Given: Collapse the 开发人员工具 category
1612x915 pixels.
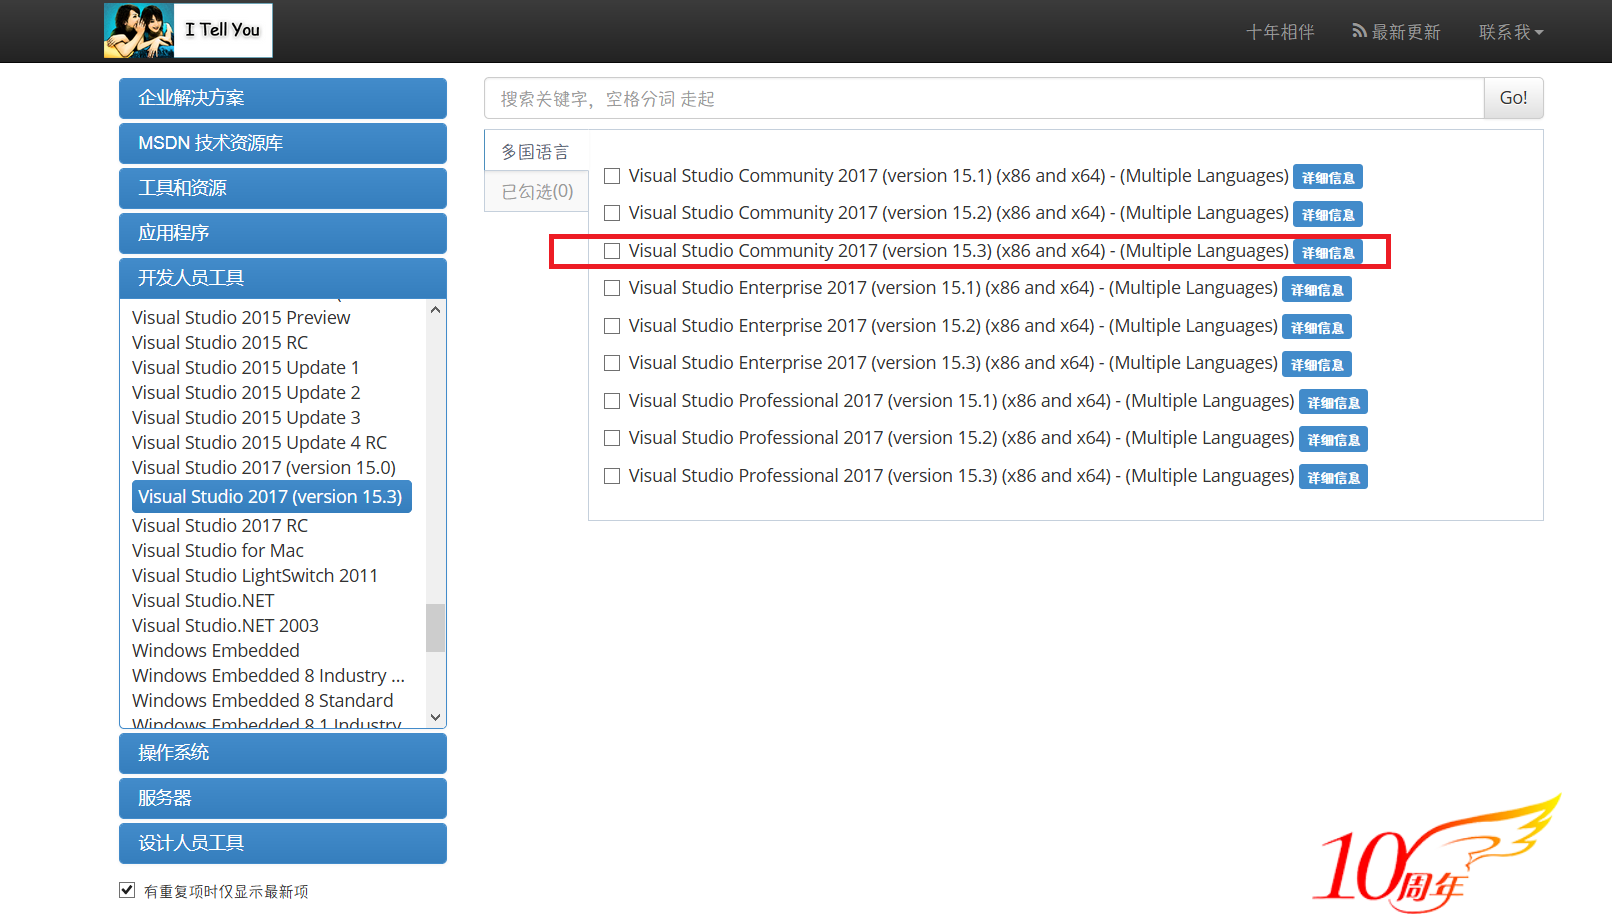Looking at the screenshot, I should (283, 278).
